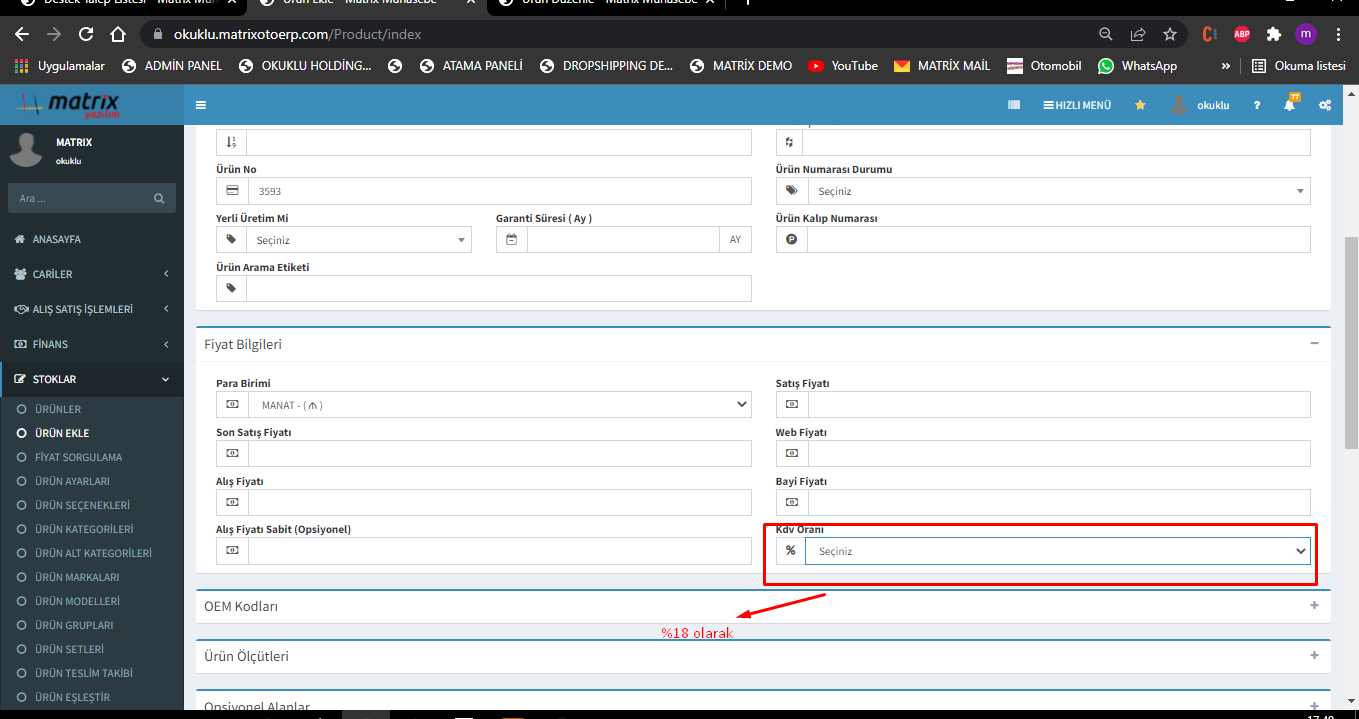Expand the OEM Kodları section
This screenshot has height=719, width=1359.
coord(1314,606)
